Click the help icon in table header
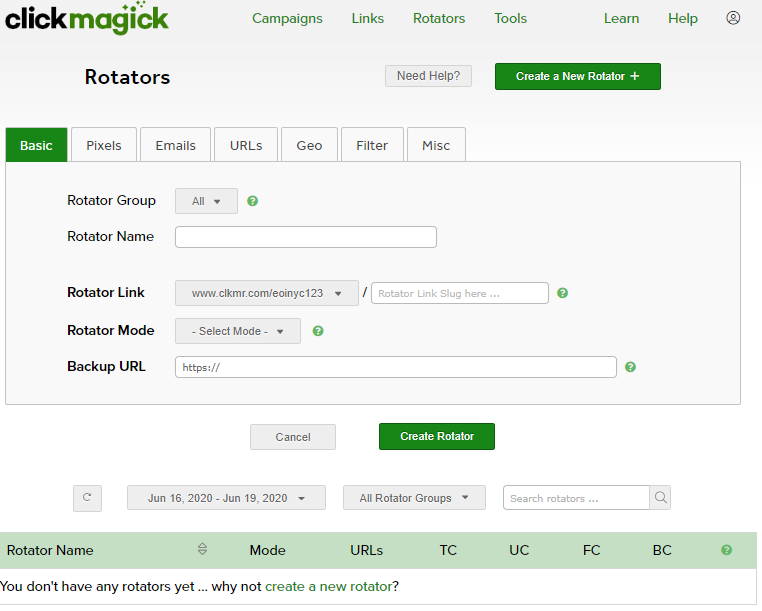The image size is (762, 611). (x=726, y=550)
